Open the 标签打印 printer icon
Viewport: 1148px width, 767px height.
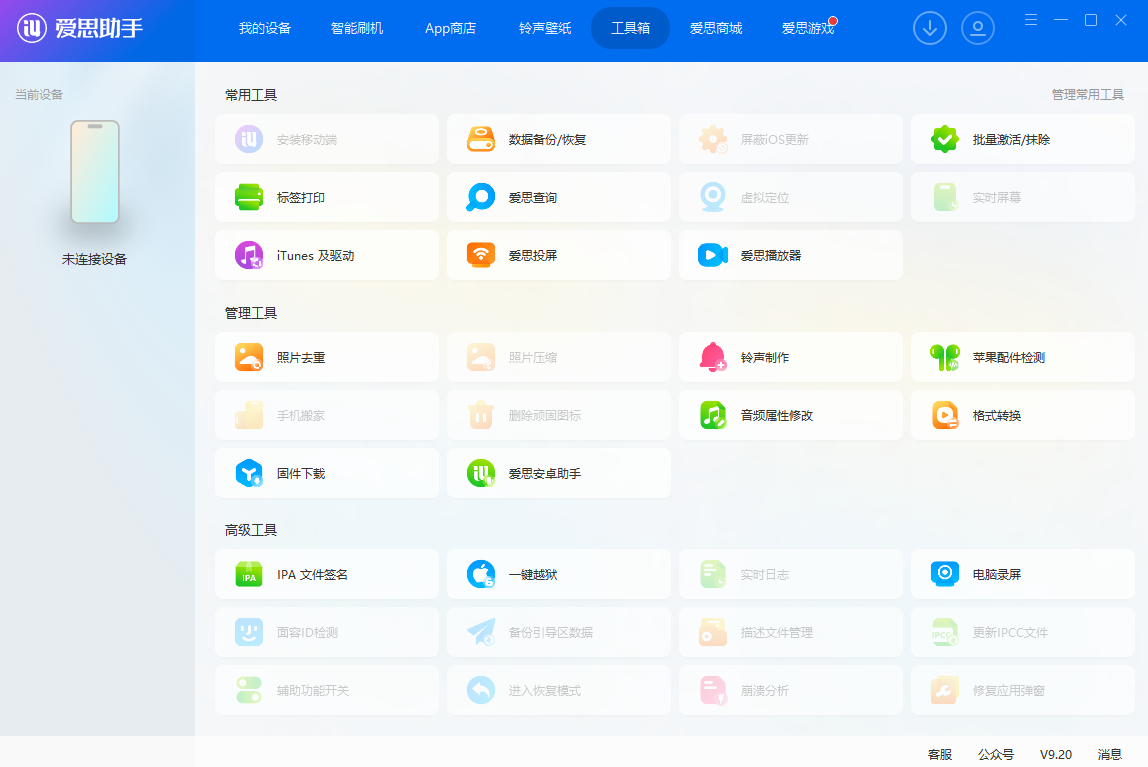pos(249,198)
